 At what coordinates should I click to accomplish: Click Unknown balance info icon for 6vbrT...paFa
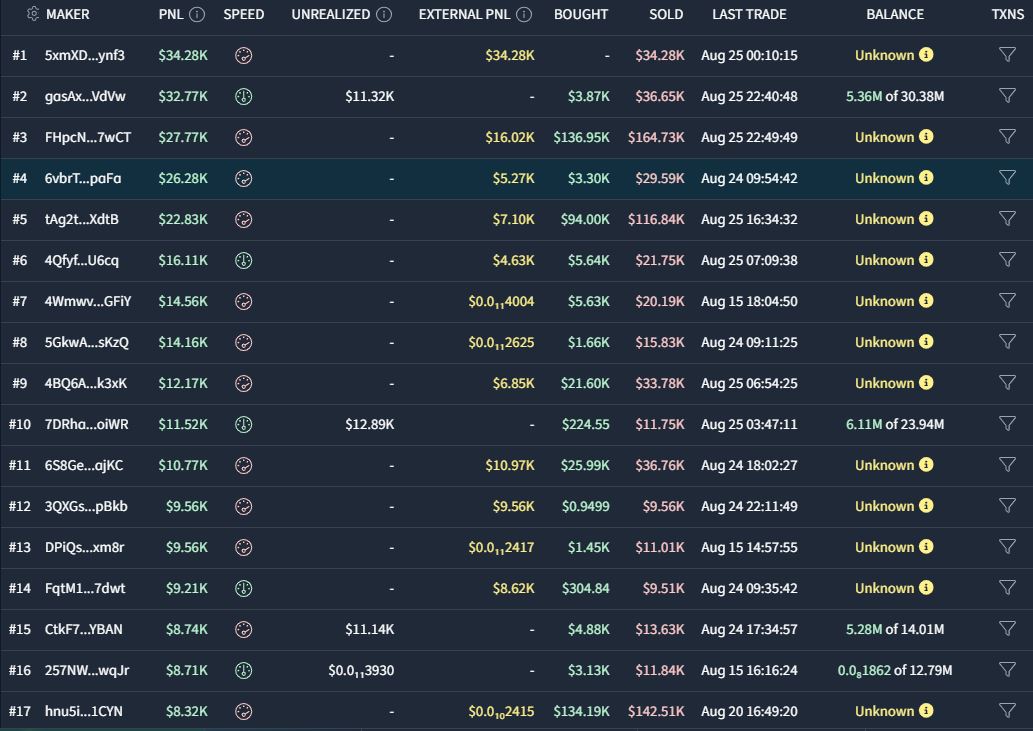coord(926,178)
